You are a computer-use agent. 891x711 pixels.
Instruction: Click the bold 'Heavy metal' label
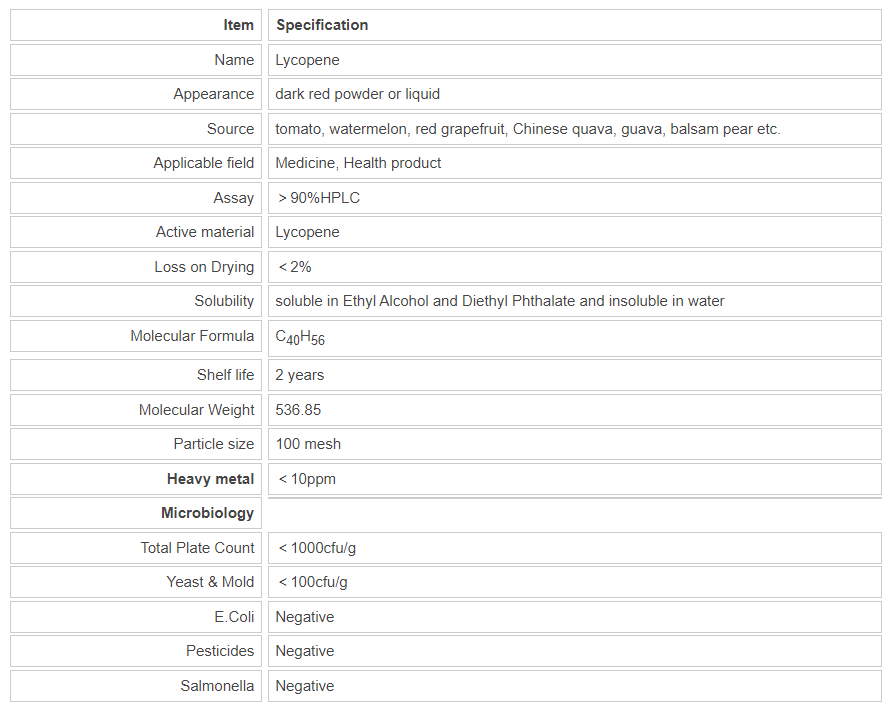pos(210,479)
